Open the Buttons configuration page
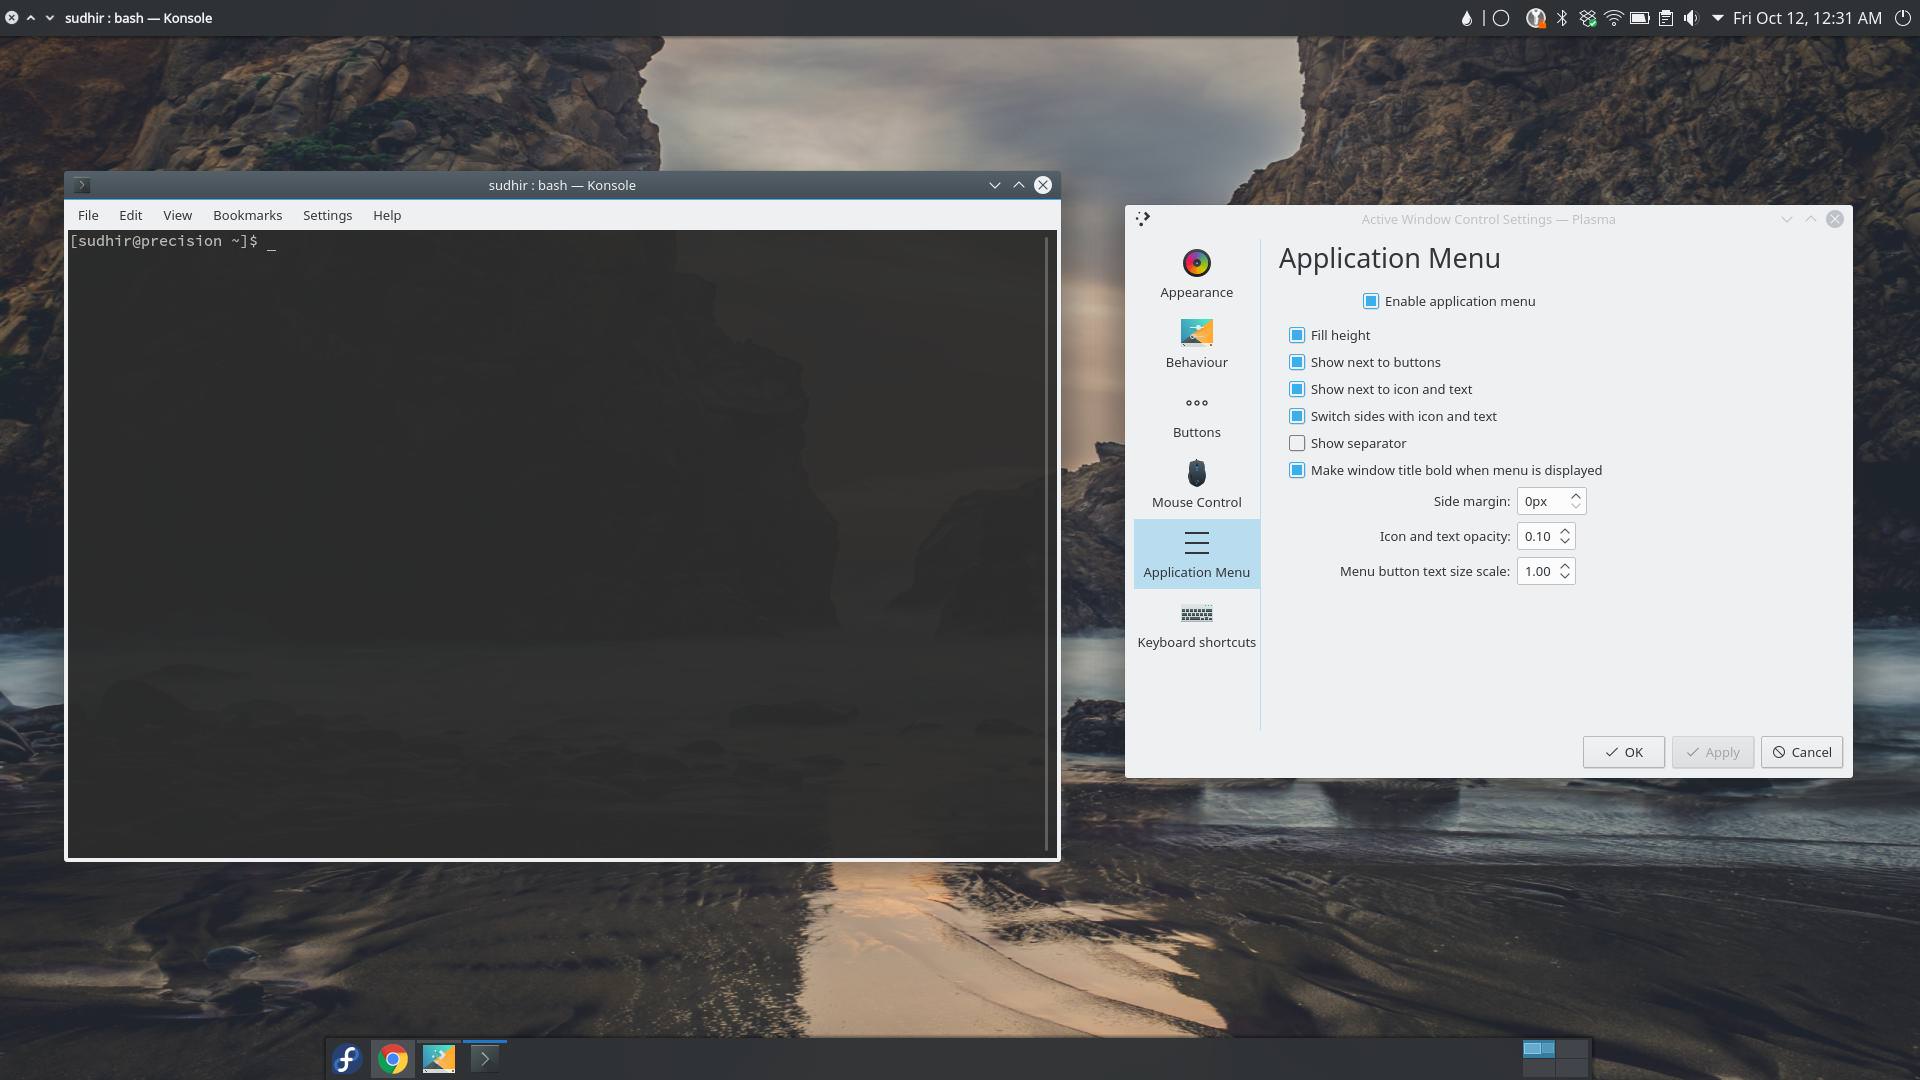Viewport: 1920px width, 1080px height. click(1196, 410)
